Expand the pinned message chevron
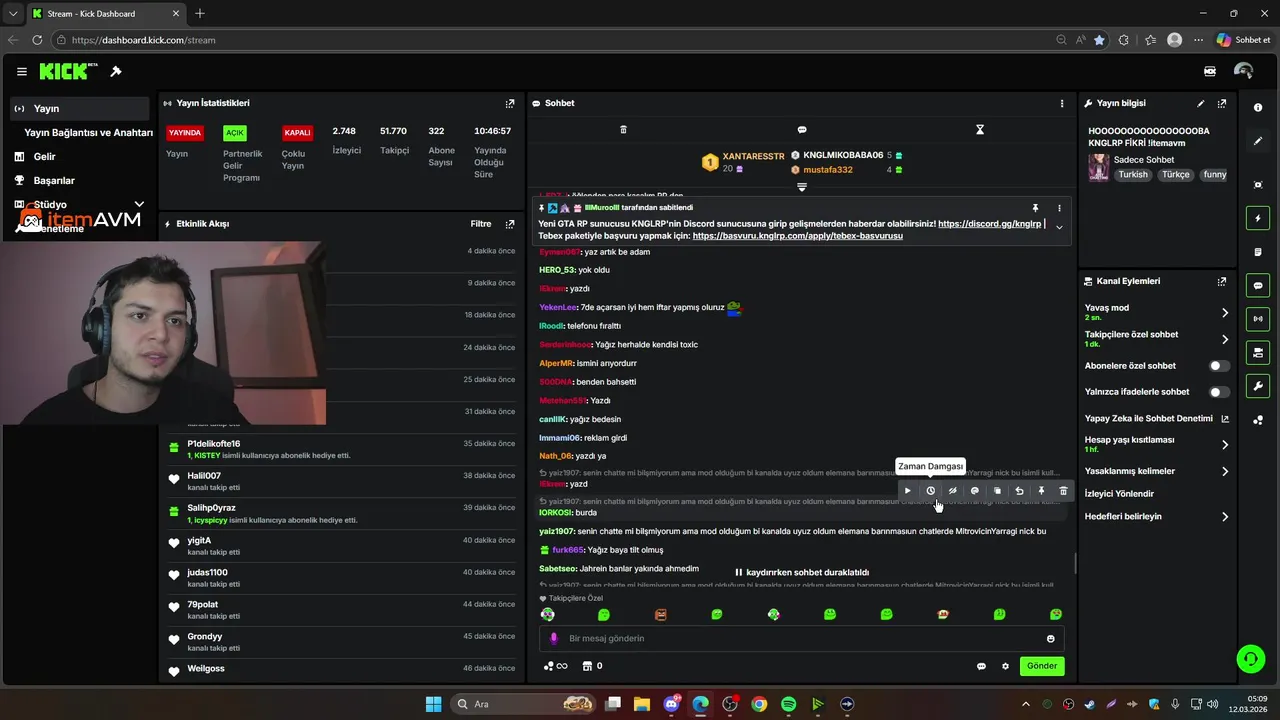Viewport: 1280px width, 720px height. [x=1059, y=228]
